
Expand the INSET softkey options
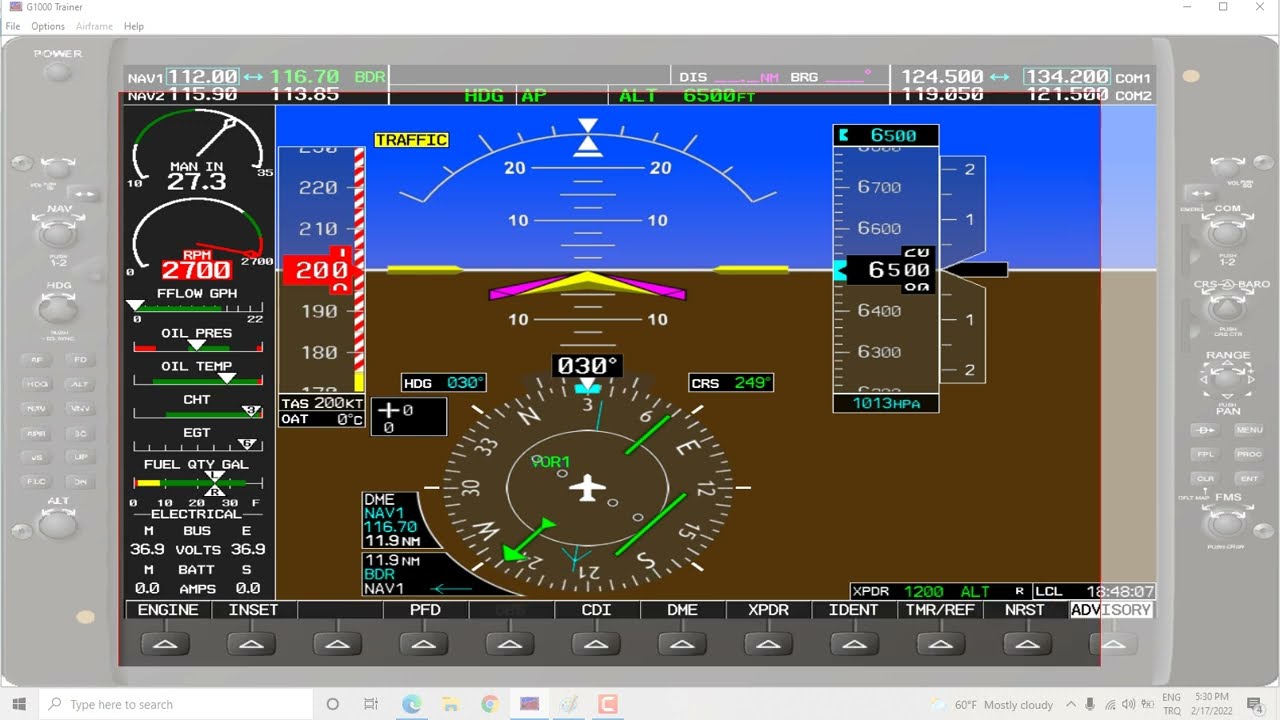(x=254, y=610)
